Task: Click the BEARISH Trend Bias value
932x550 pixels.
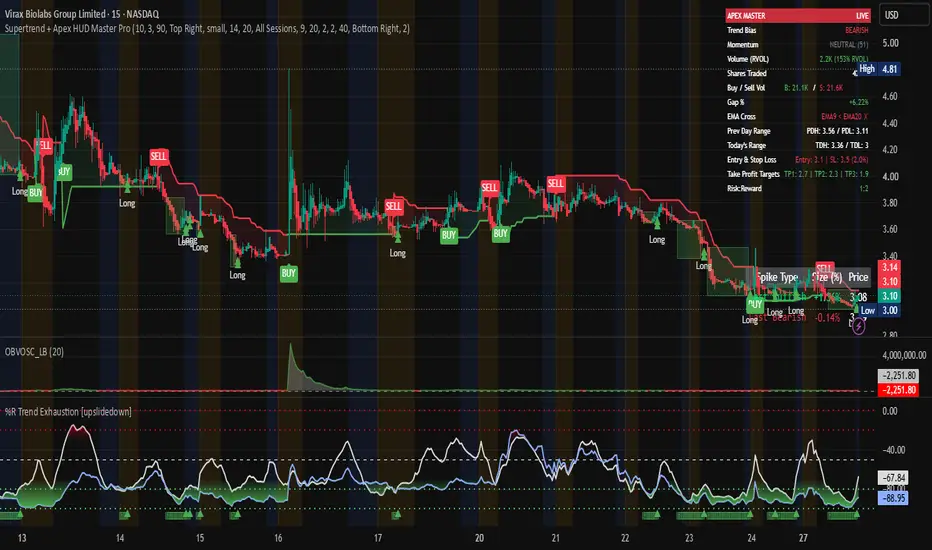Action: (857, 30)
